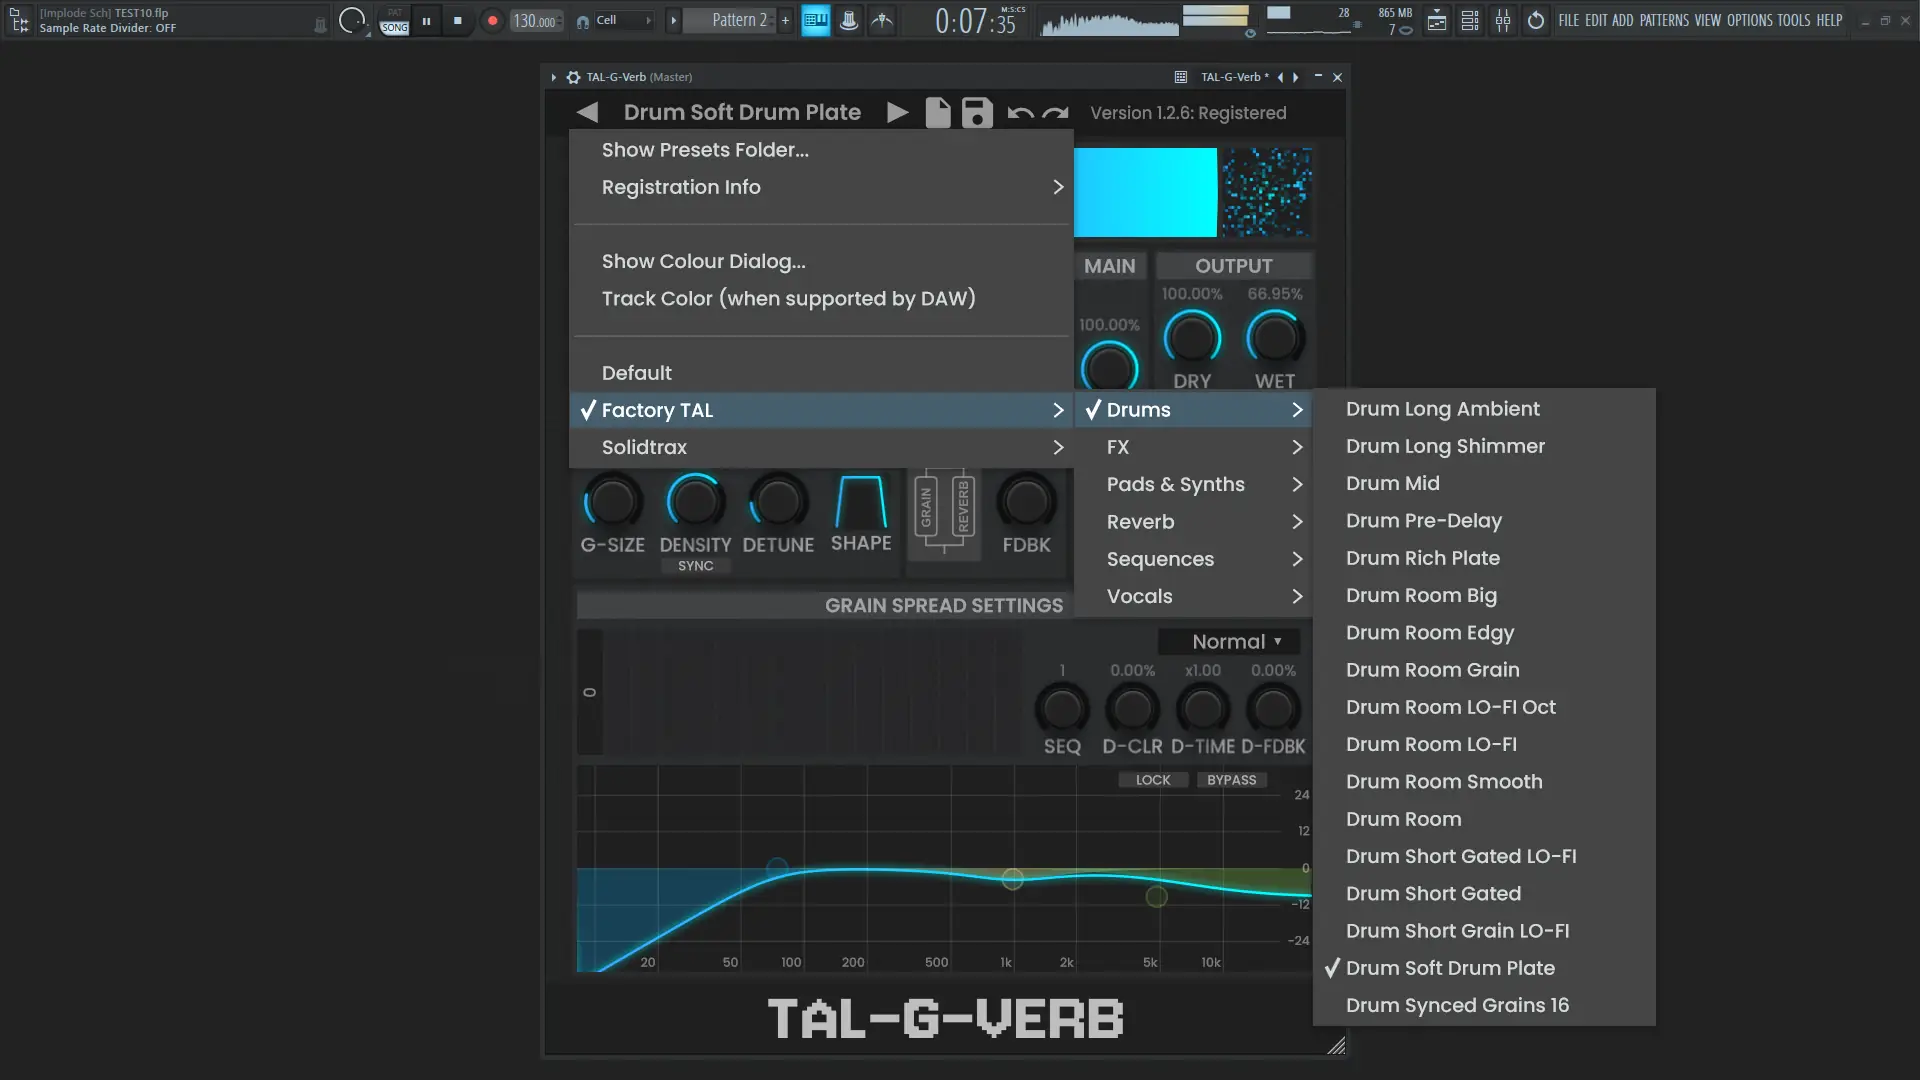Click the 130 tempo field
1920x1080 pixels.
534,21
